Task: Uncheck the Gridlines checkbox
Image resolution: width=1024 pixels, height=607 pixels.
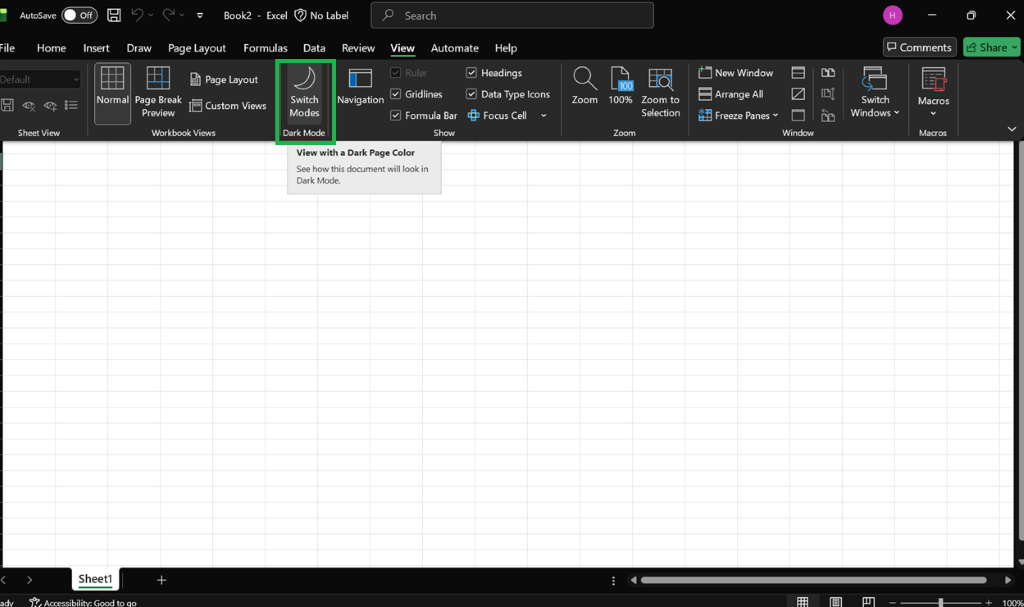Action: (395, 94)
